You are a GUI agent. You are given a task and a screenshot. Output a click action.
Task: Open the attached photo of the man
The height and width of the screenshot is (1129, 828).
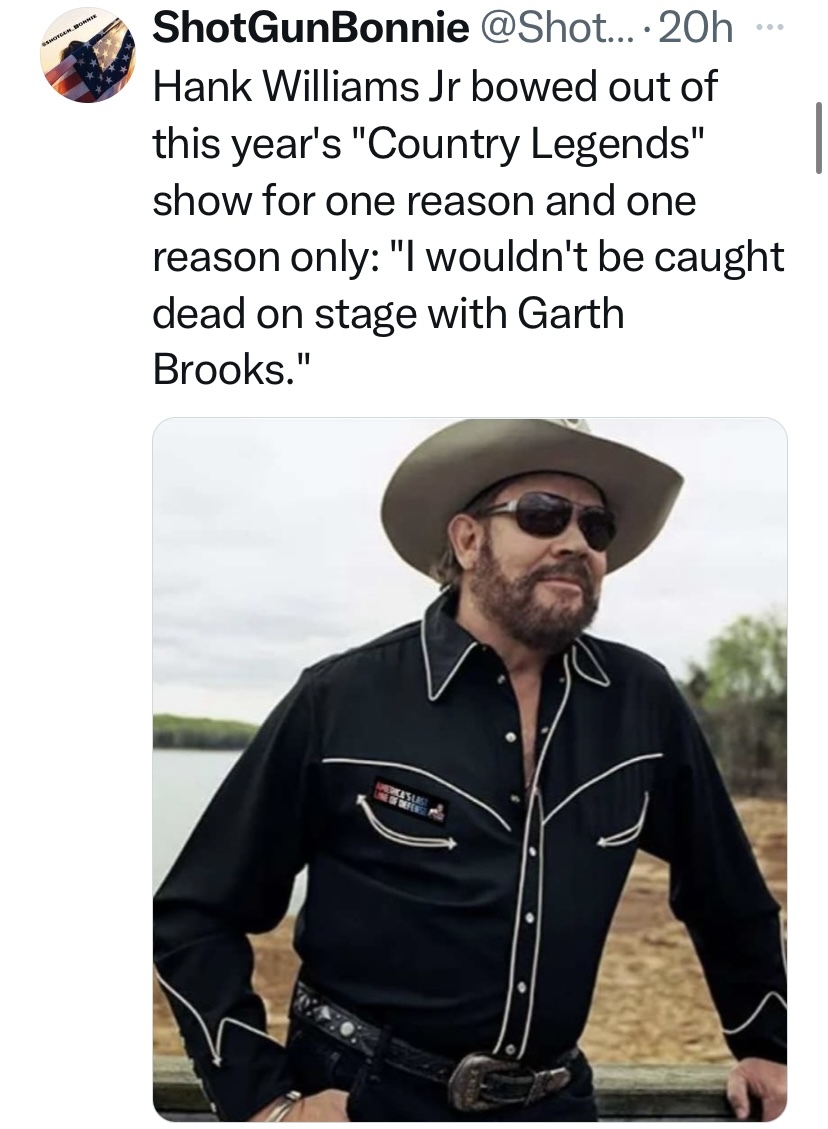470,768
